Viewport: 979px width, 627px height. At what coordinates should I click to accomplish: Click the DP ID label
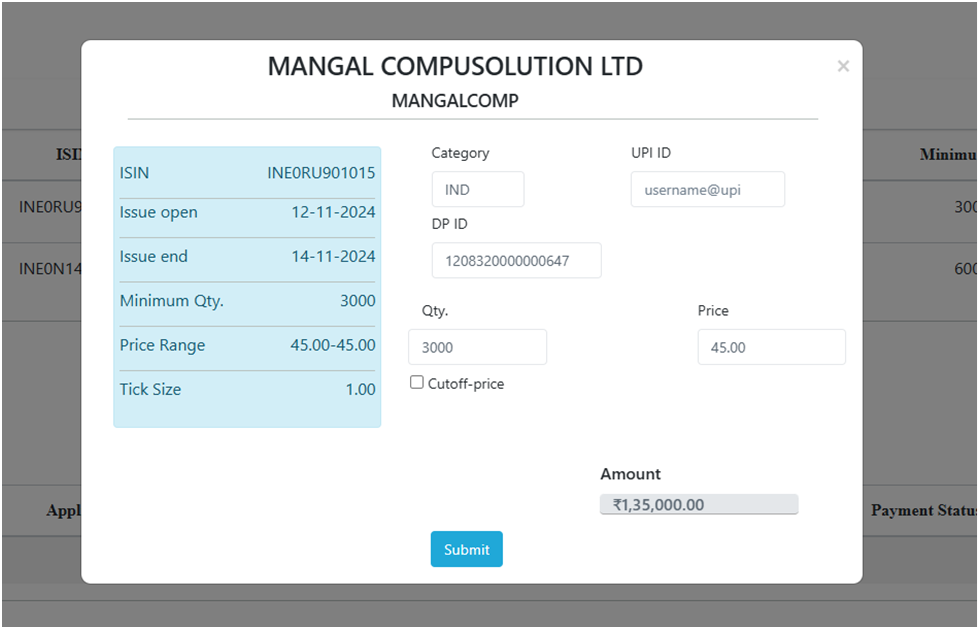[x=450, y=224]
